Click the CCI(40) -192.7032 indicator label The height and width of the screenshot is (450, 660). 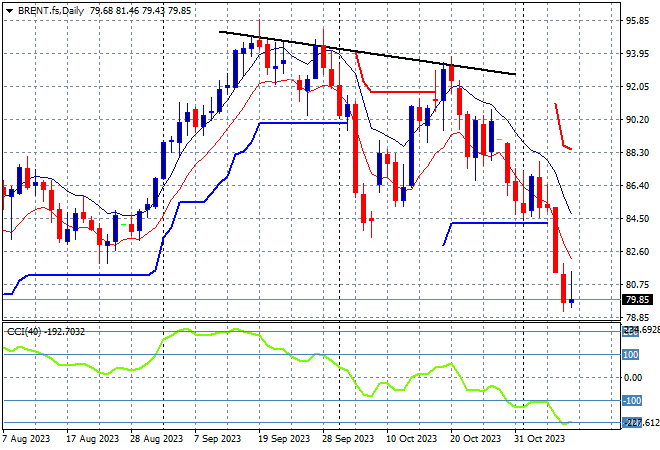click(x=46, y=332)
